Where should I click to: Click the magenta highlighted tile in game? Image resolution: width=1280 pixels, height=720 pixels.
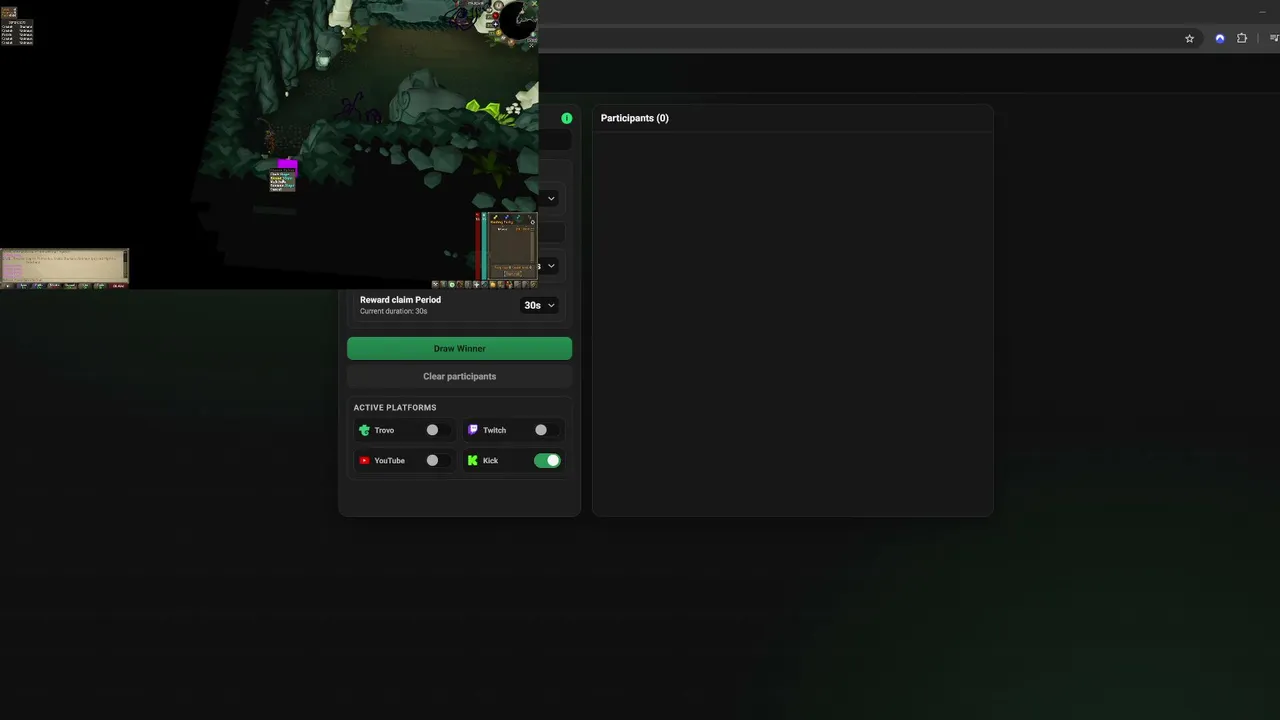(287, 165)
